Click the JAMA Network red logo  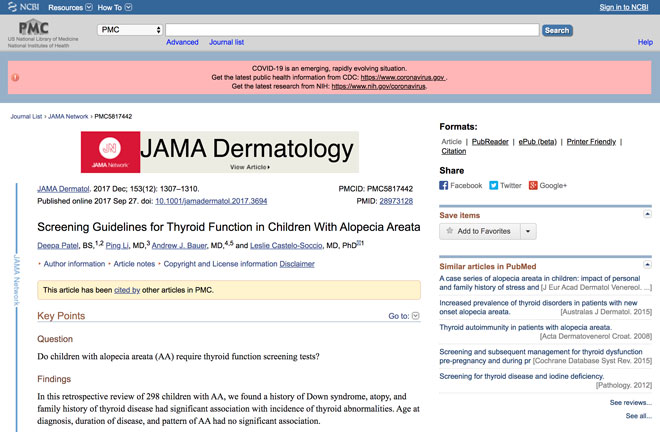click(x=110, y=152)
